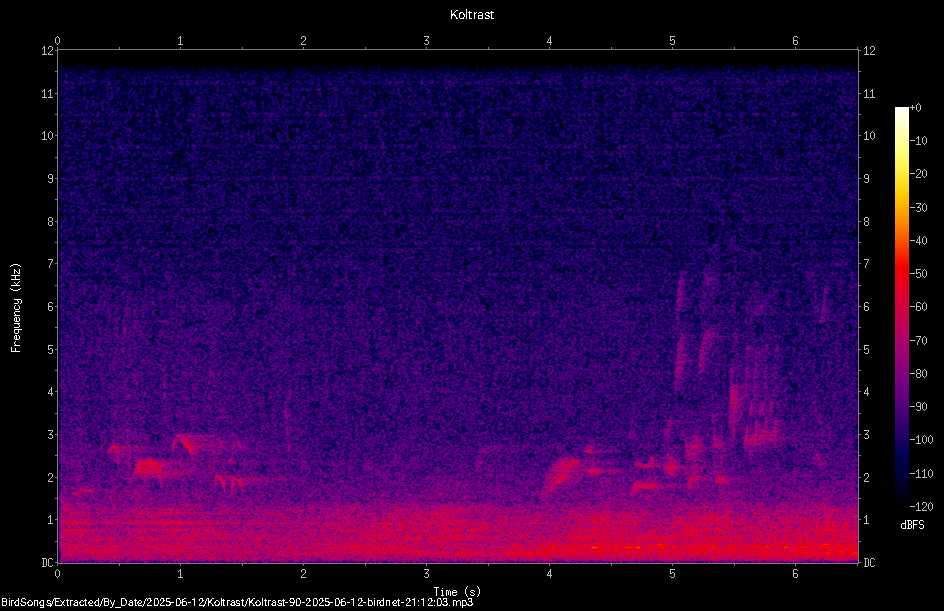Click the 5 second tick on top axis
Screen dimensions: 944x611
[x=672, y=41]
